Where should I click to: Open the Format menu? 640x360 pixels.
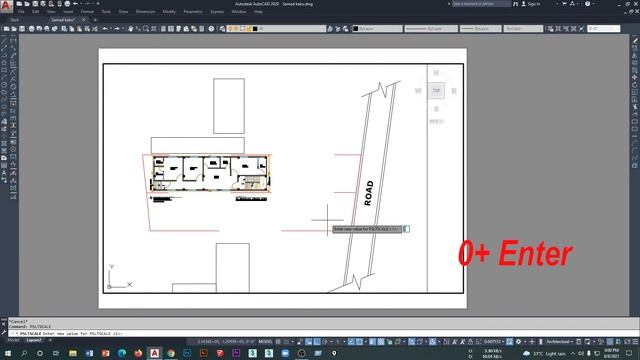coord(87,12)
